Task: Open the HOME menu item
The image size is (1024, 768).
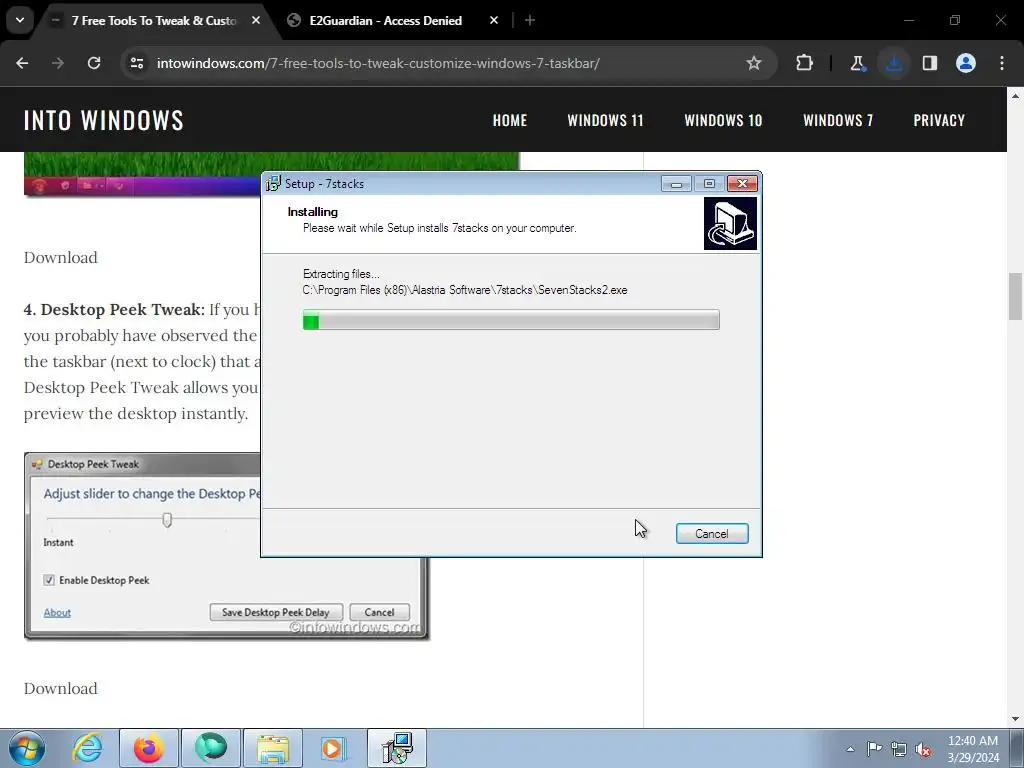Action: (x=509, y=120)
